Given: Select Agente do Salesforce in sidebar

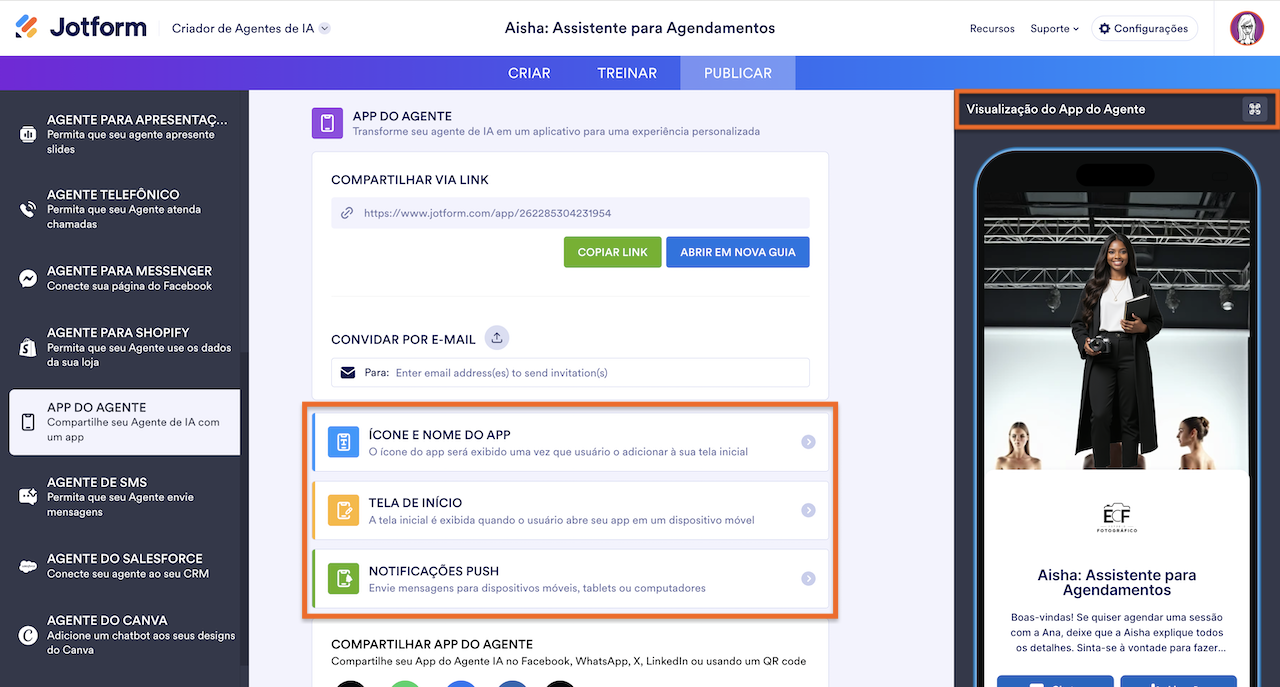Looking at the screenshot, I should tap(124, 566).
